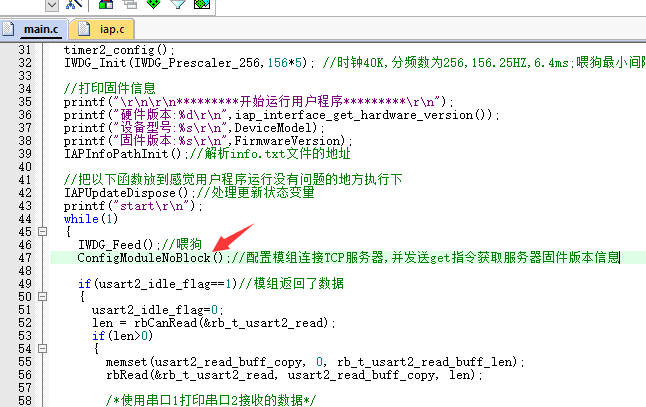The height and width of the screenshot is (407, 646).
Task: Click the printf with 硬件版本 string
Action: [281, 115]
